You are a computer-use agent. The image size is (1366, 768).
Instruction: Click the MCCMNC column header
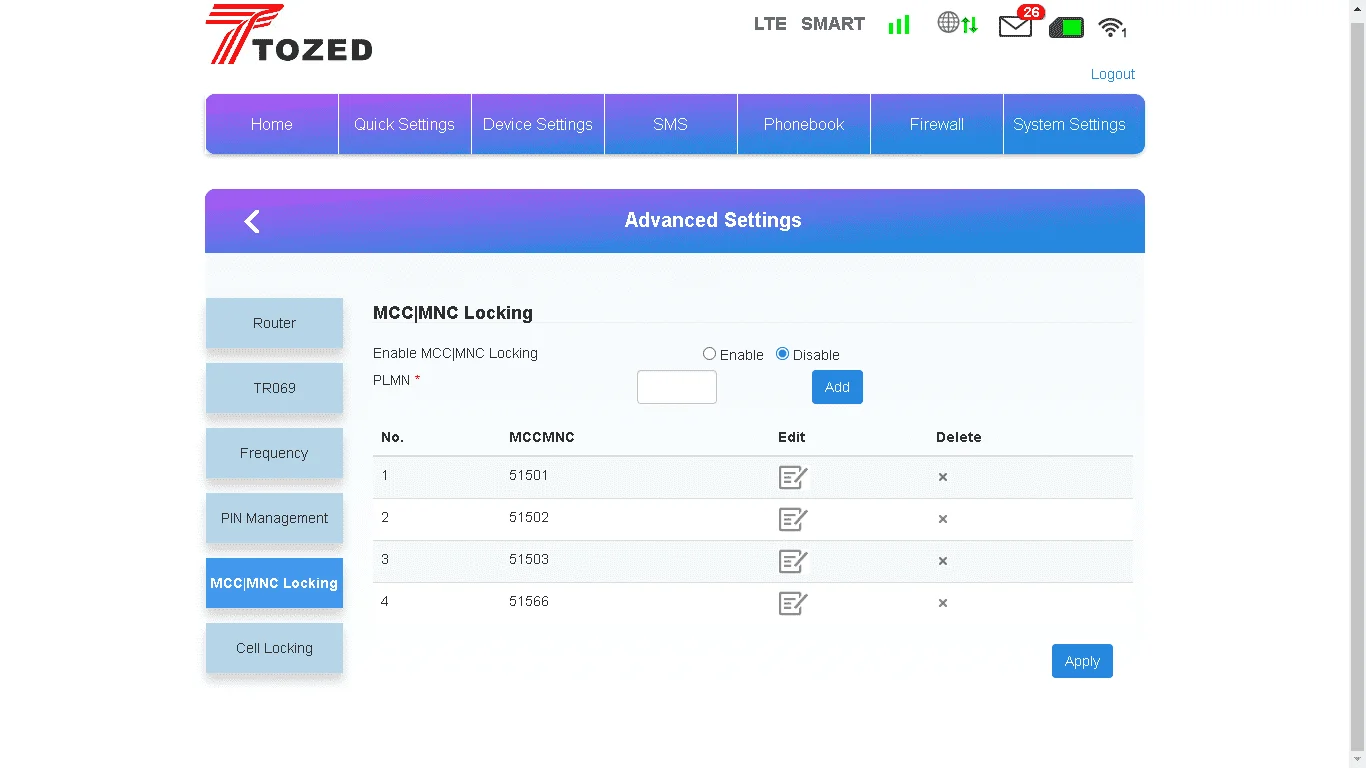[x=542, y=437]
